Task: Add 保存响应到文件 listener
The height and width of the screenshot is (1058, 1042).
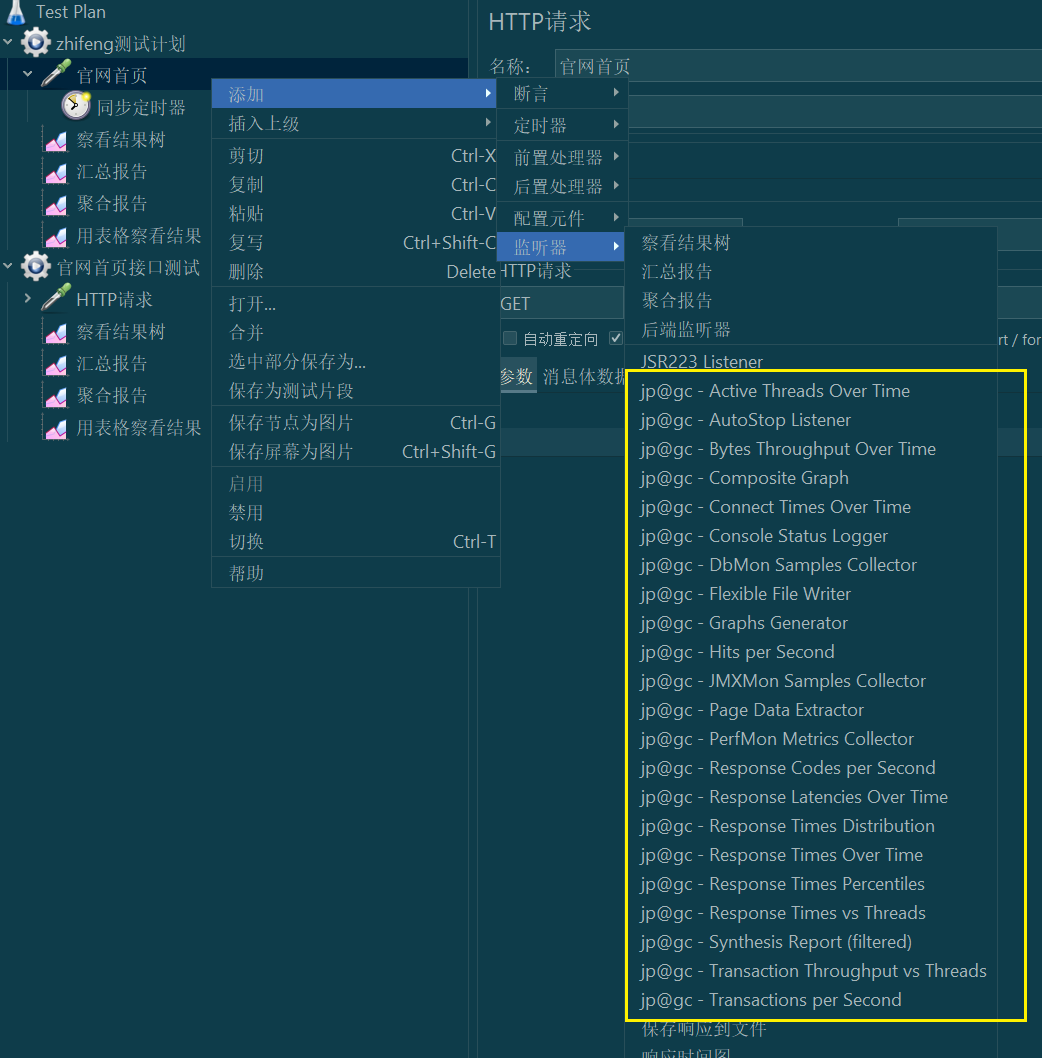Action: pos(811,1029)
